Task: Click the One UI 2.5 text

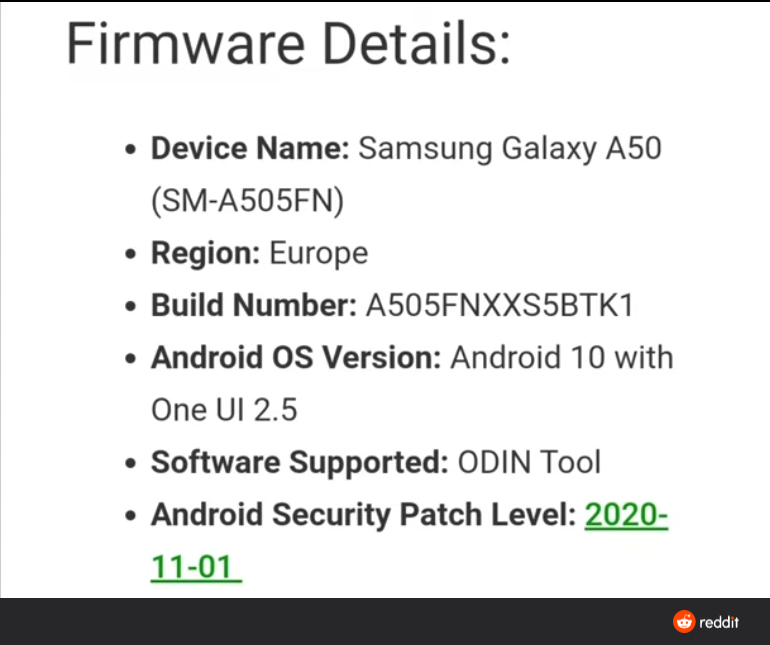Action: pos(224,410)
